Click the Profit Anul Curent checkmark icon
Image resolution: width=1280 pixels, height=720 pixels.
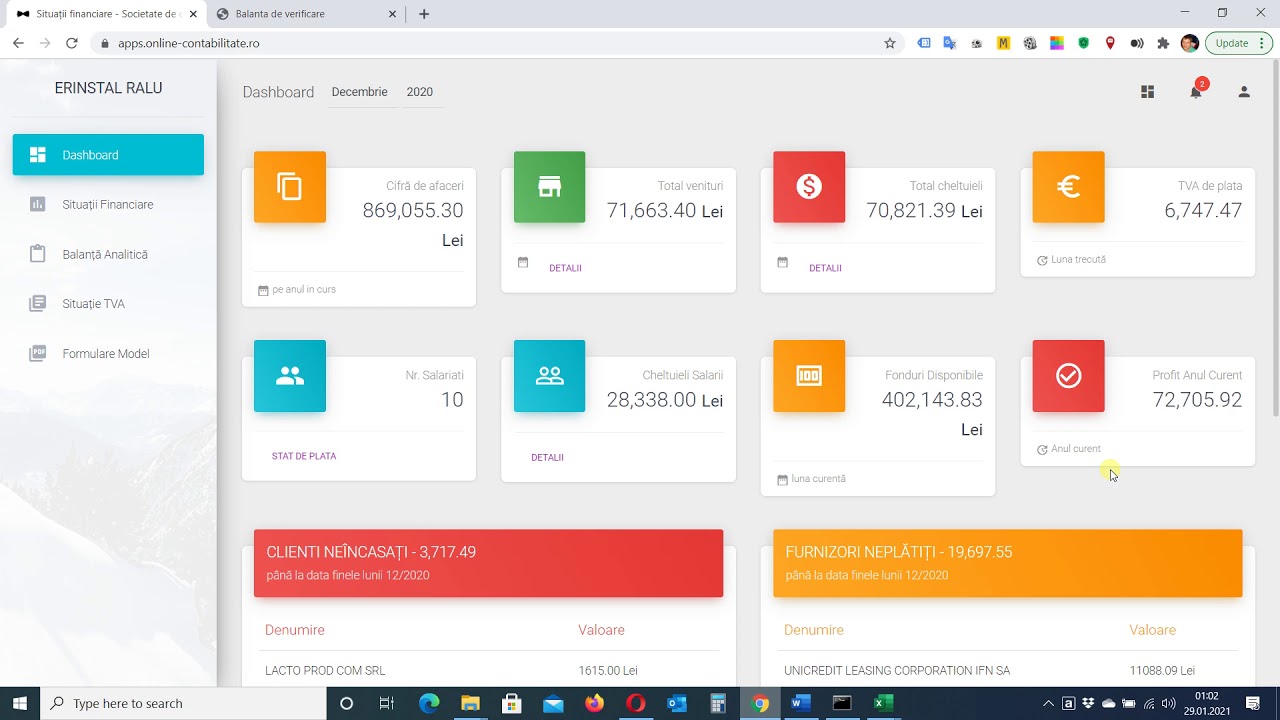tap(1068, 376)
